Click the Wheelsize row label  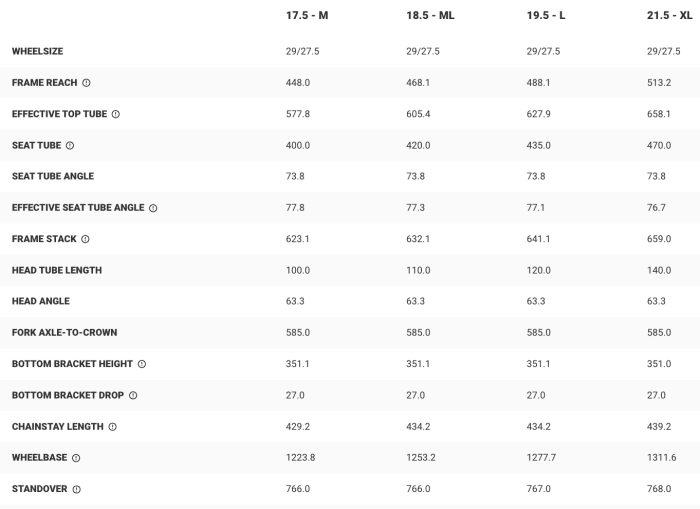tap(37, 51)
